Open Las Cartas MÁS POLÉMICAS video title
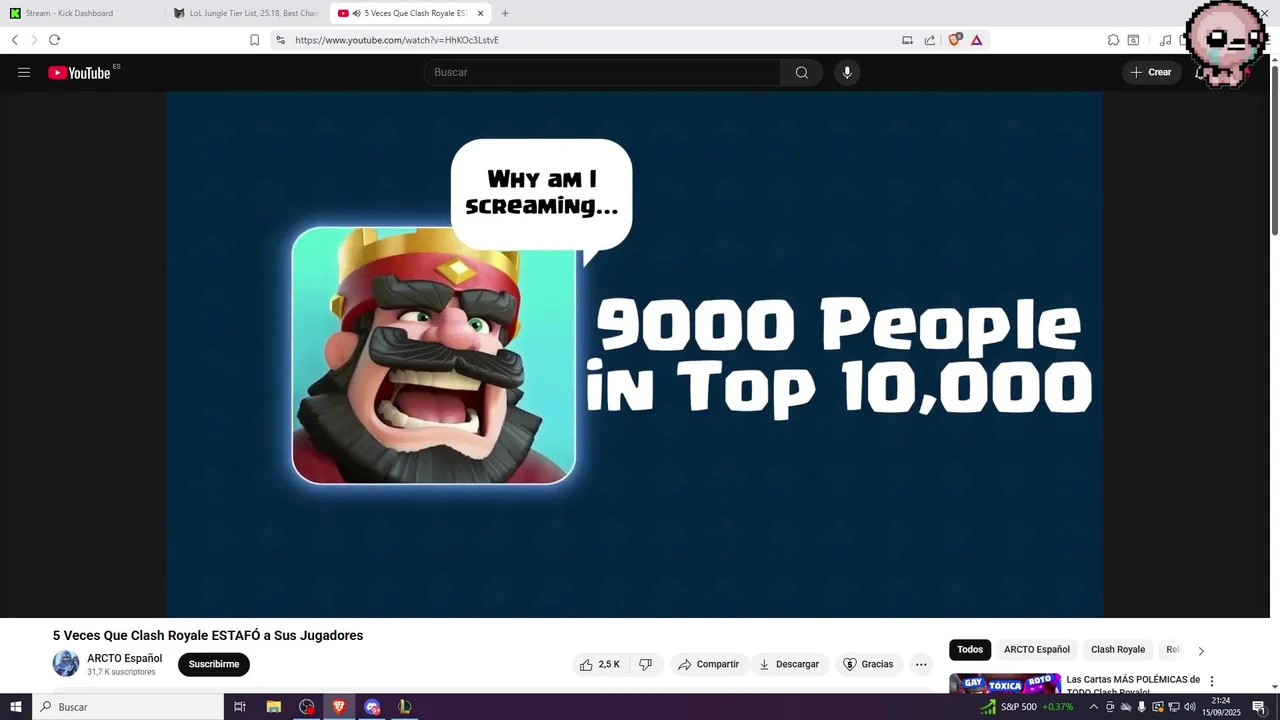 (x=1133, y=685)
